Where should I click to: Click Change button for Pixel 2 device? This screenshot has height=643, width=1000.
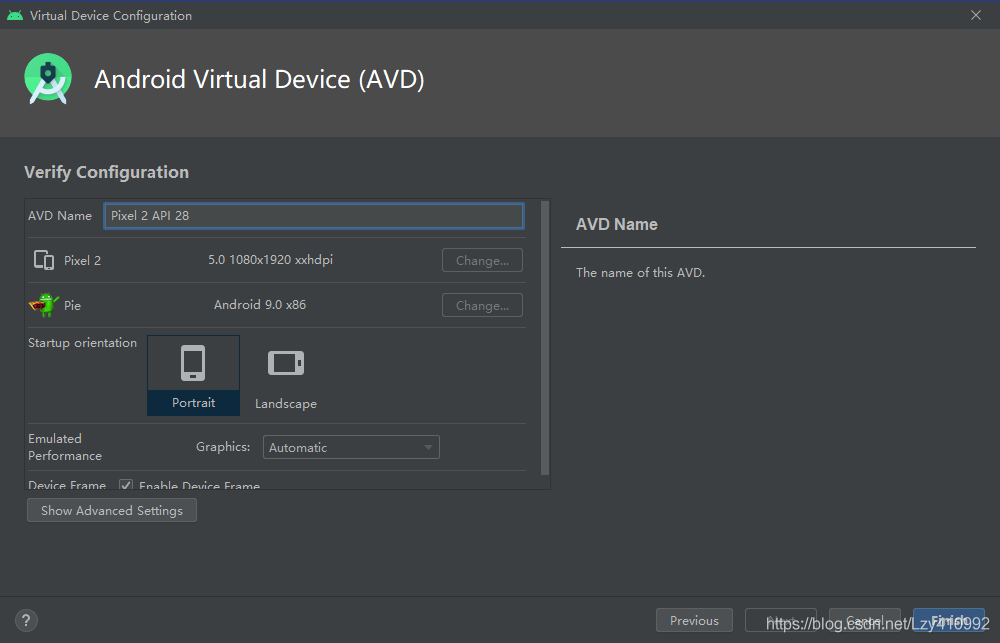482,260
